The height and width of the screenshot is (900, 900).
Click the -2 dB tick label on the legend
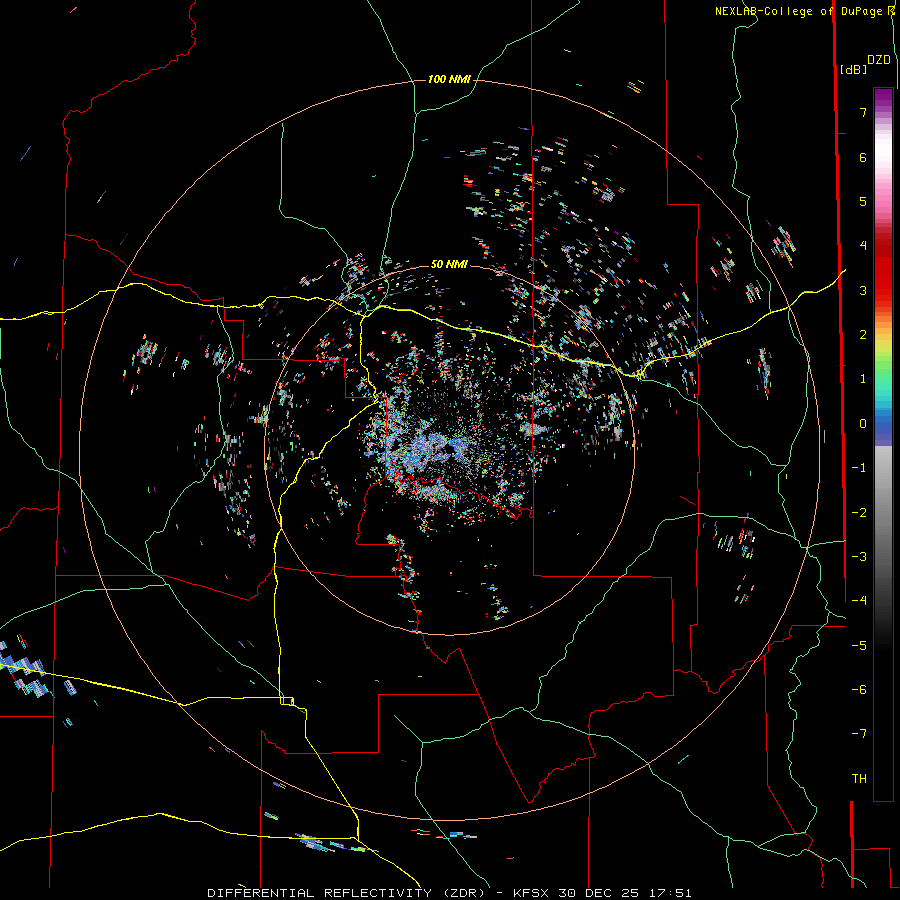859,513
